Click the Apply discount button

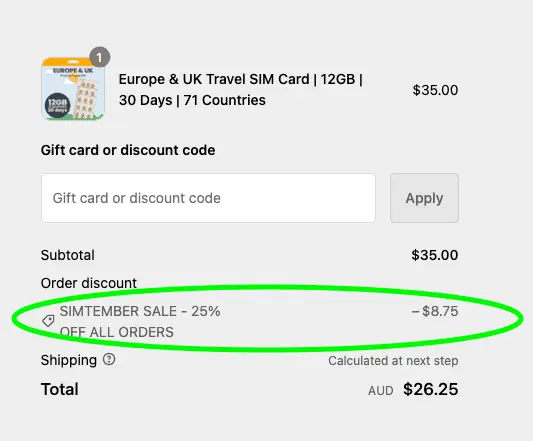click(x=424, y=198)
